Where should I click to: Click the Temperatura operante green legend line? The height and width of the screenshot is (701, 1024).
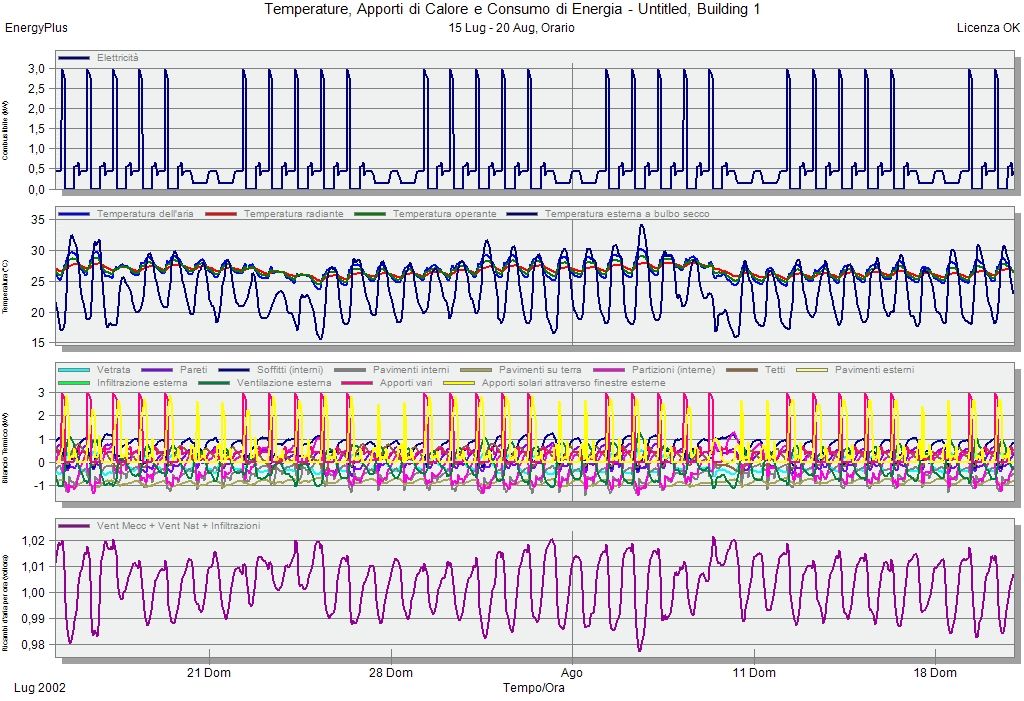(370, 214)
